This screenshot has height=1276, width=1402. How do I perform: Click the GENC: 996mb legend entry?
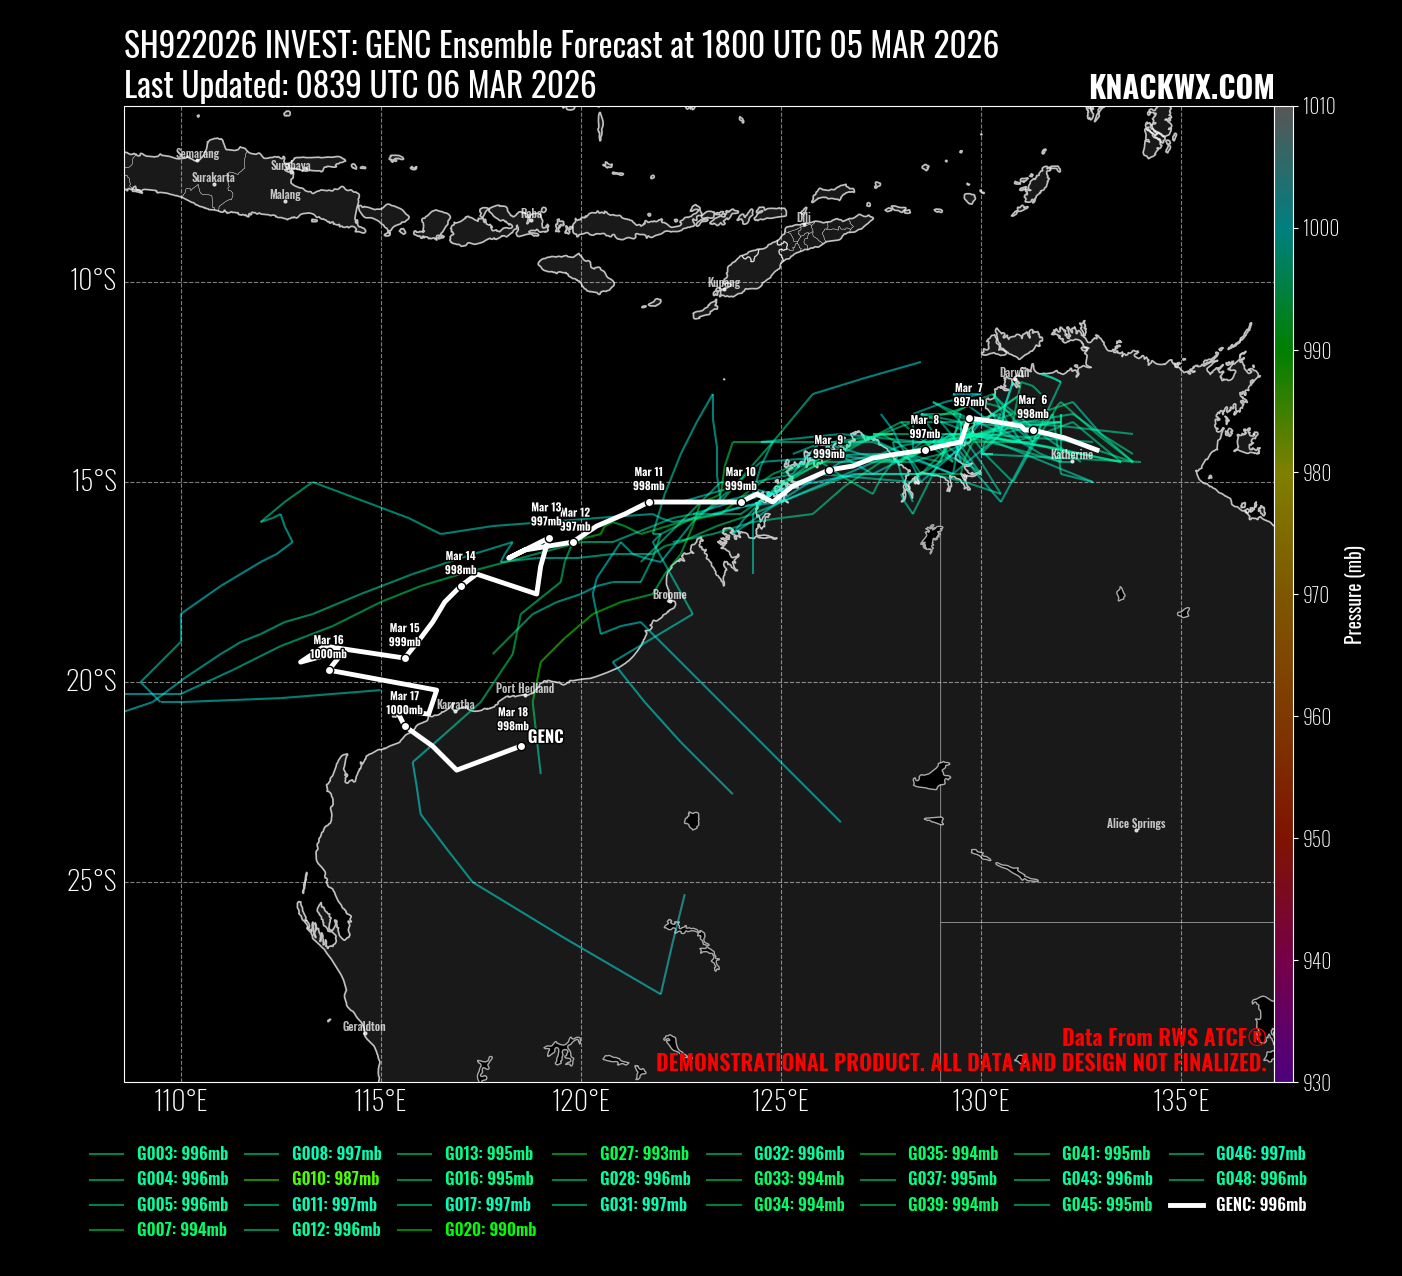(1260, 1205)
